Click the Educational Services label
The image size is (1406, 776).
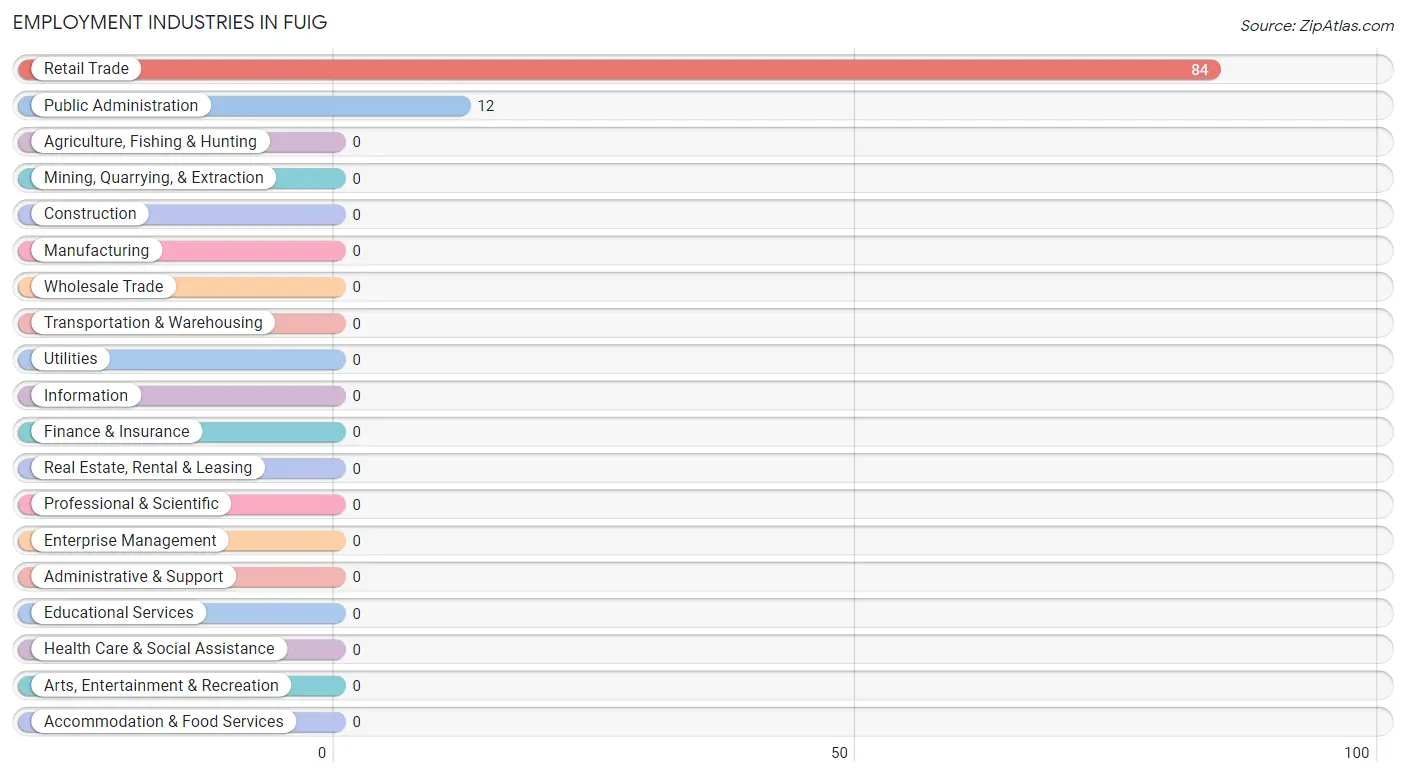pos(119,613)
